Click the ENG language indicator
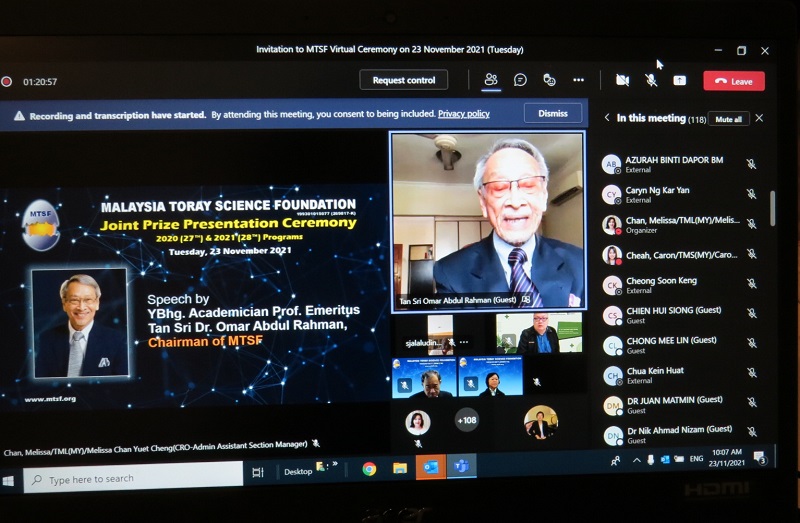Image resolution: width=800 pixels, height=523 pixels. tap(696, 459)
